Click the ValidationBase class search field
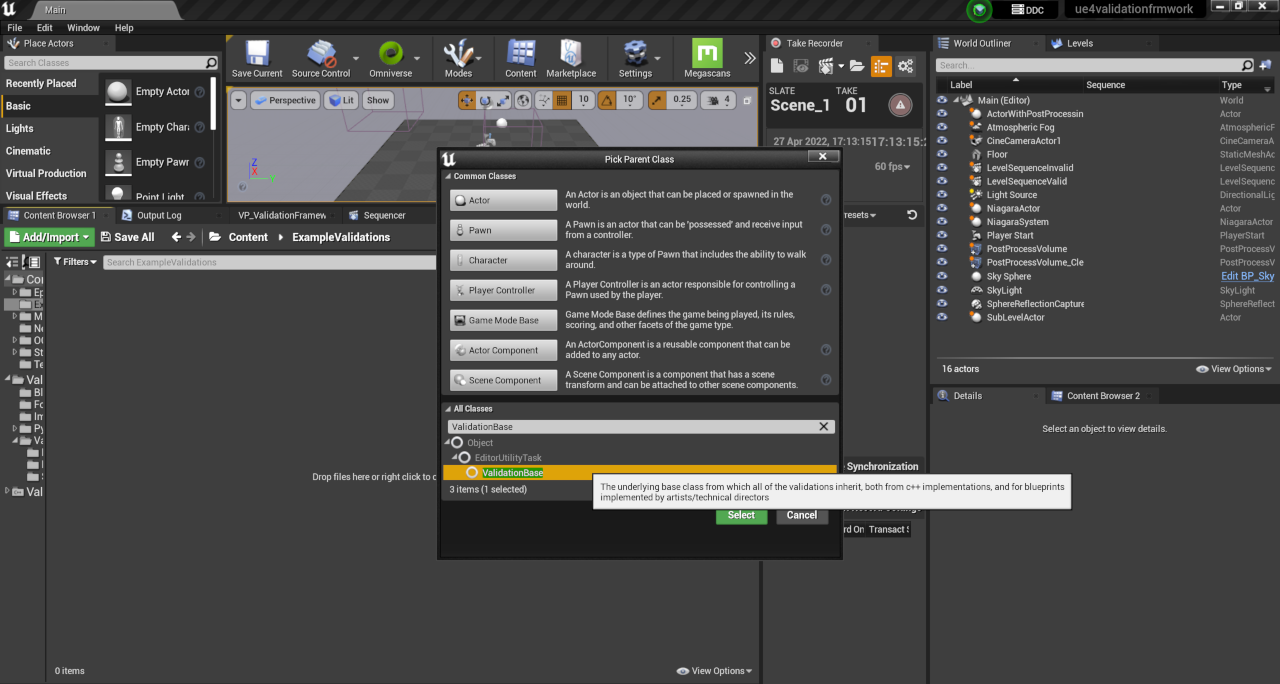 pos(632,426)
